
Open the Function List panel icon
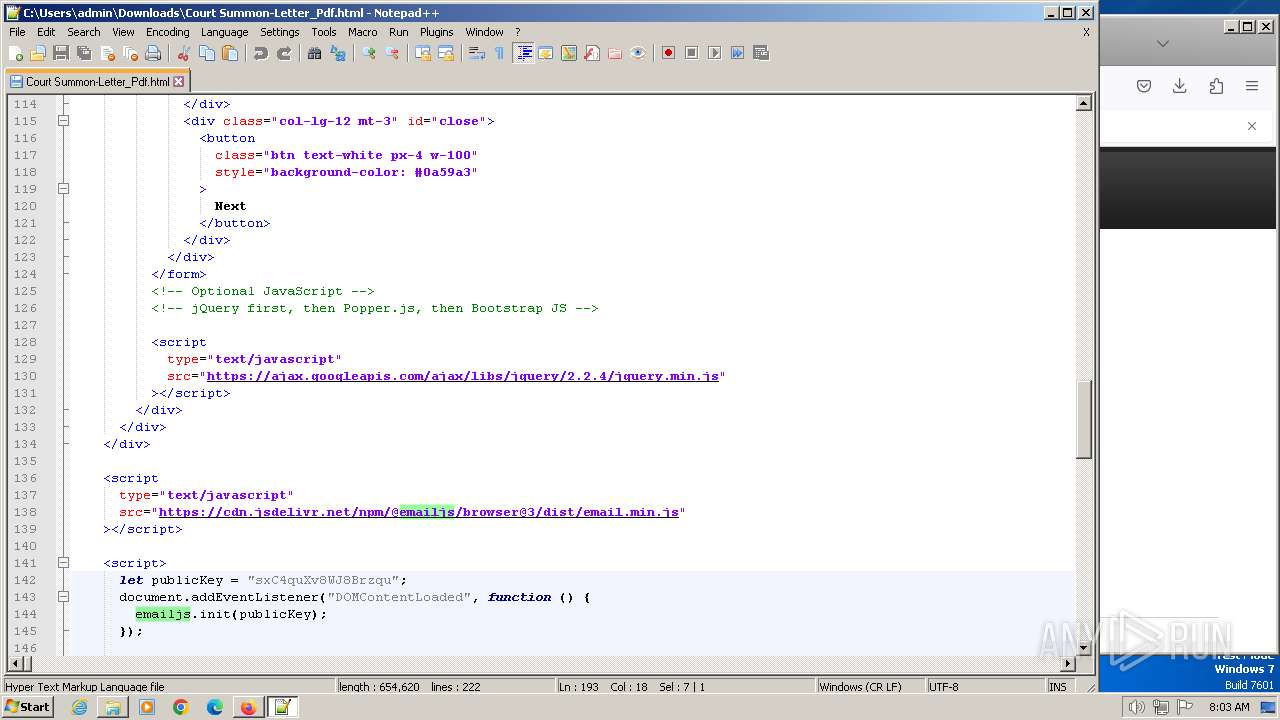click(x=591, y=53)
